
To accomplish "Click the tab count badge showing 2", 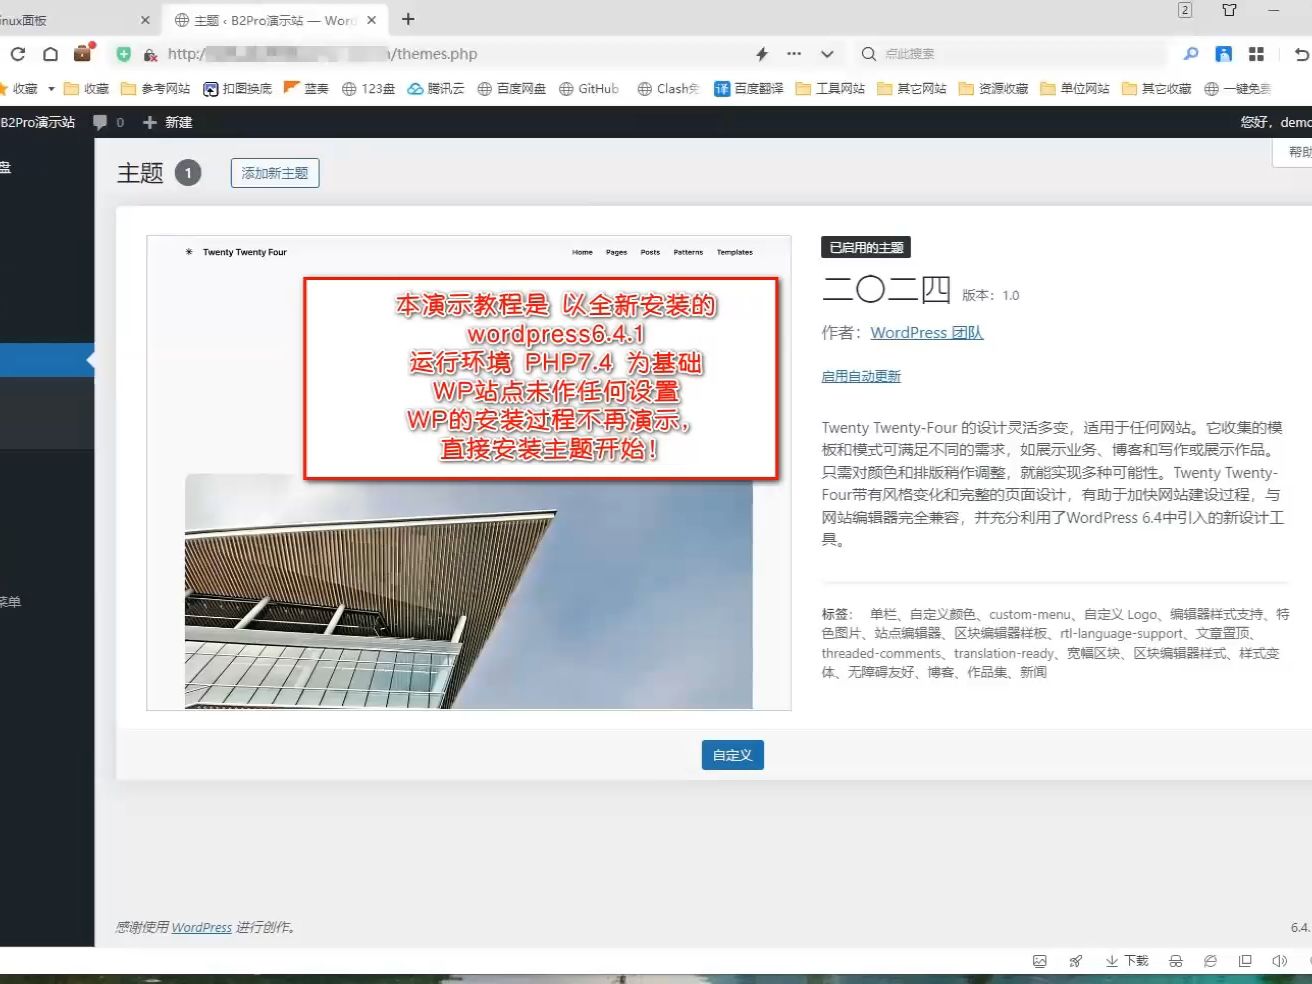I will pos(1185,10).
